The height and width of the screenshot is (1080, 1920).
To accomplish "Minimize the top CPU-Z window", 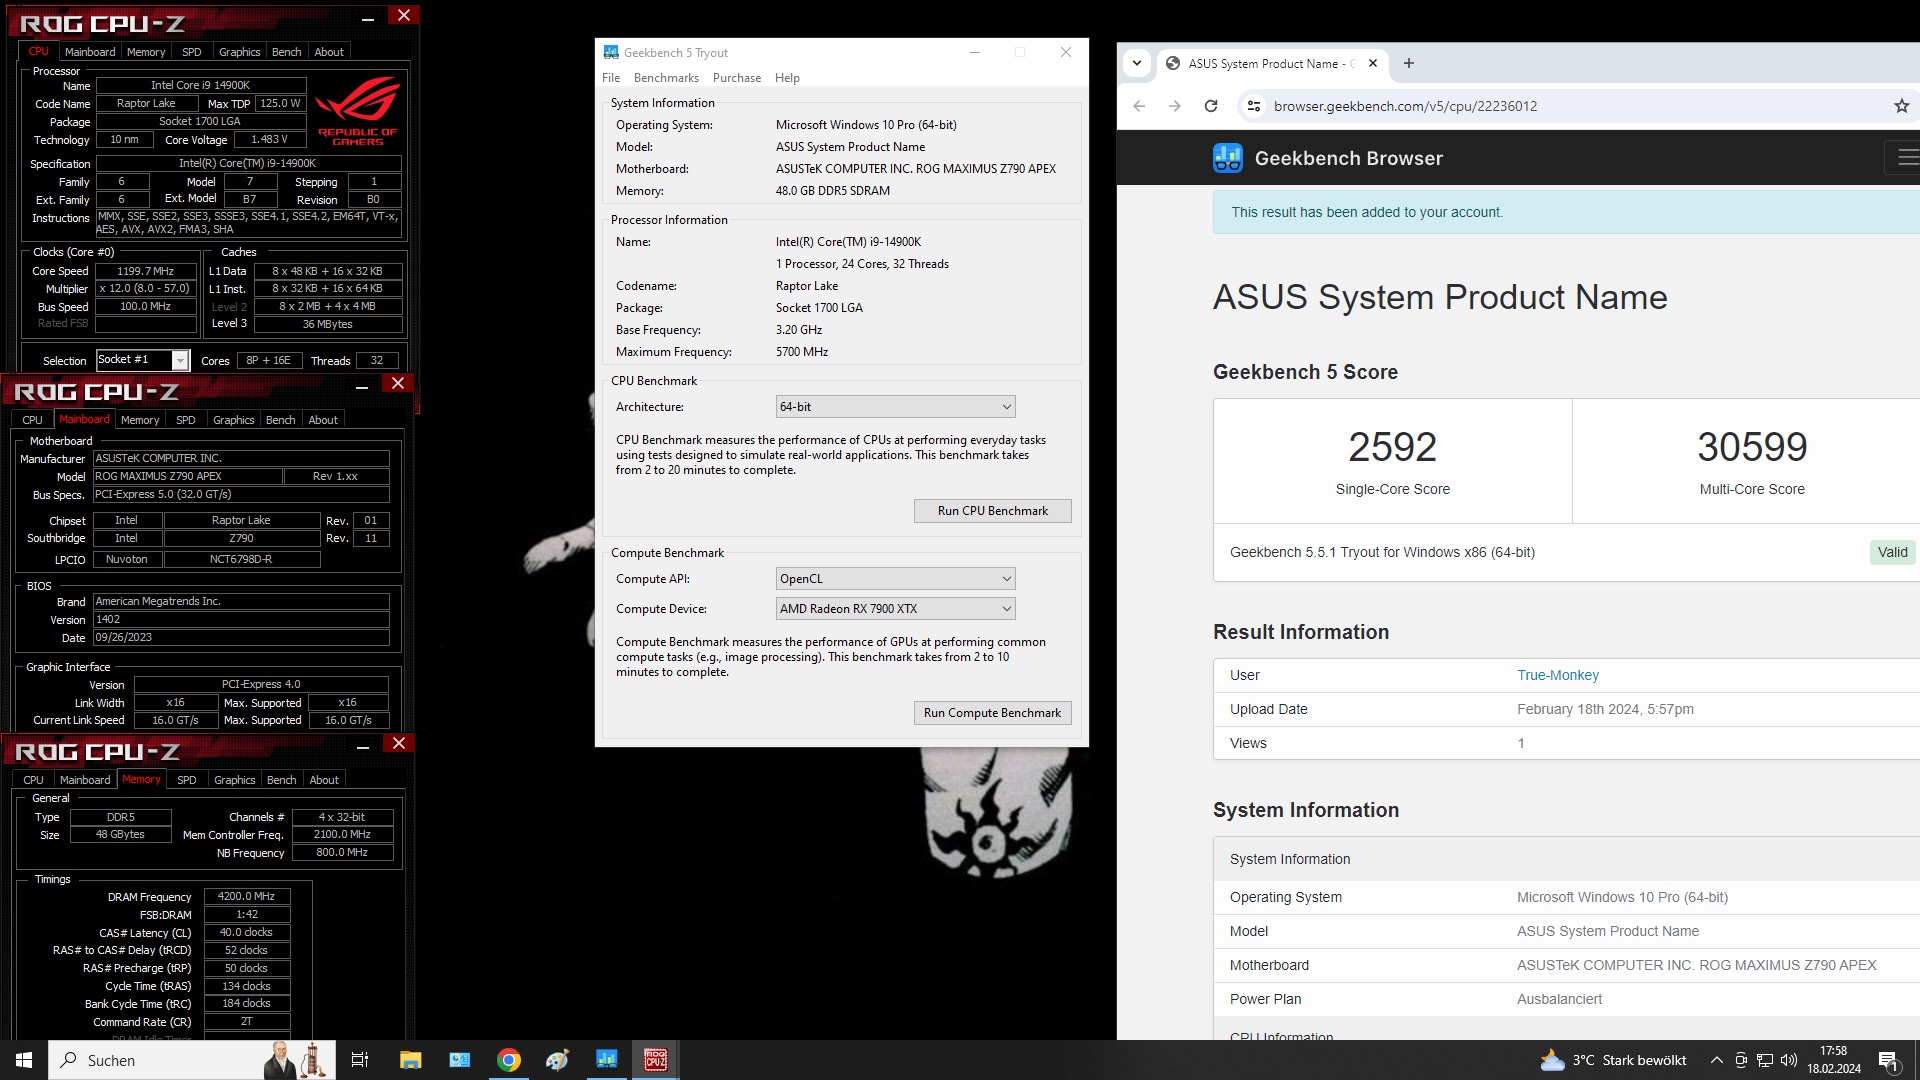I will click(368, 18).
